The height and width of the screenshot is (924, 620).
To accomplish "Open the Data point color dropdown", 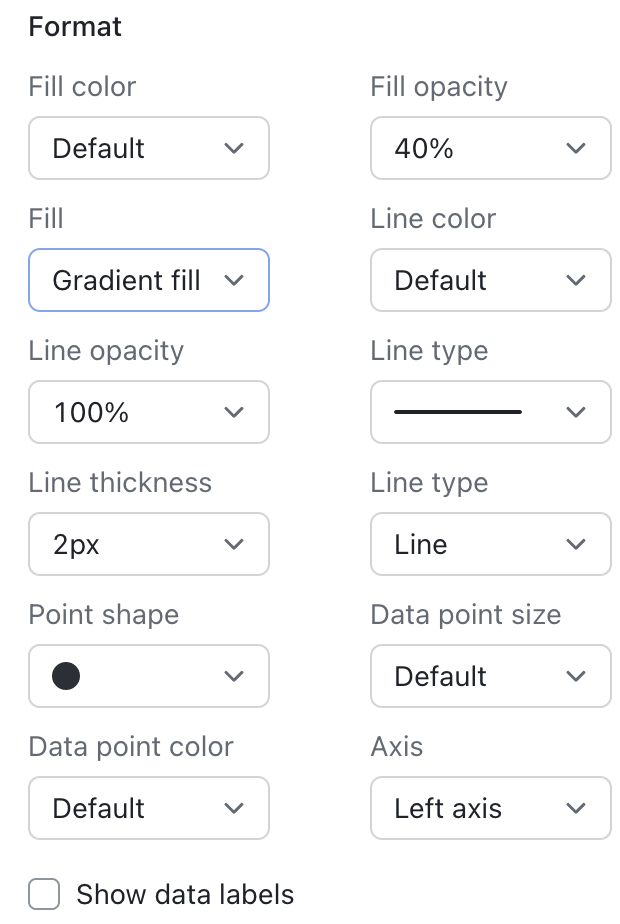I will coord(148,808).
